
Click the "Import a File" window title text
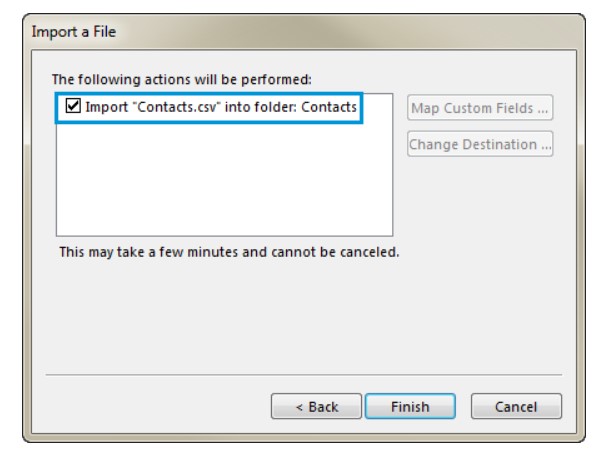(74, 32)
